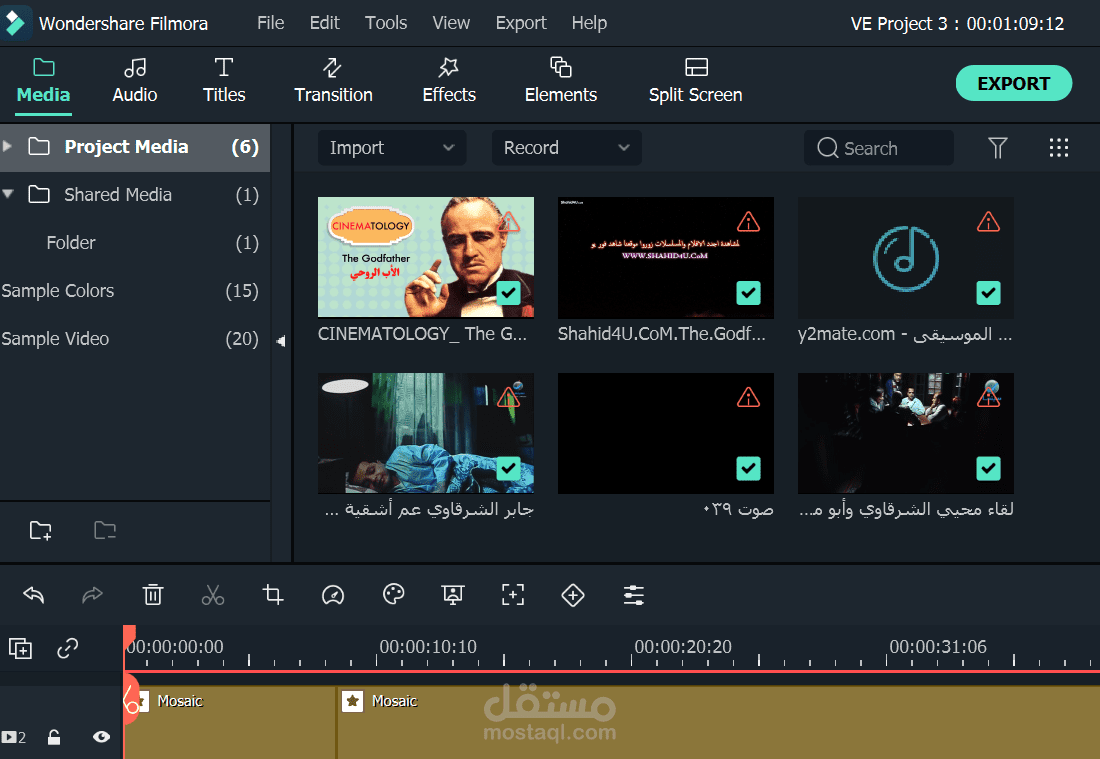Toggle checkmark on صوت ٠٣٩ clip

749,468
